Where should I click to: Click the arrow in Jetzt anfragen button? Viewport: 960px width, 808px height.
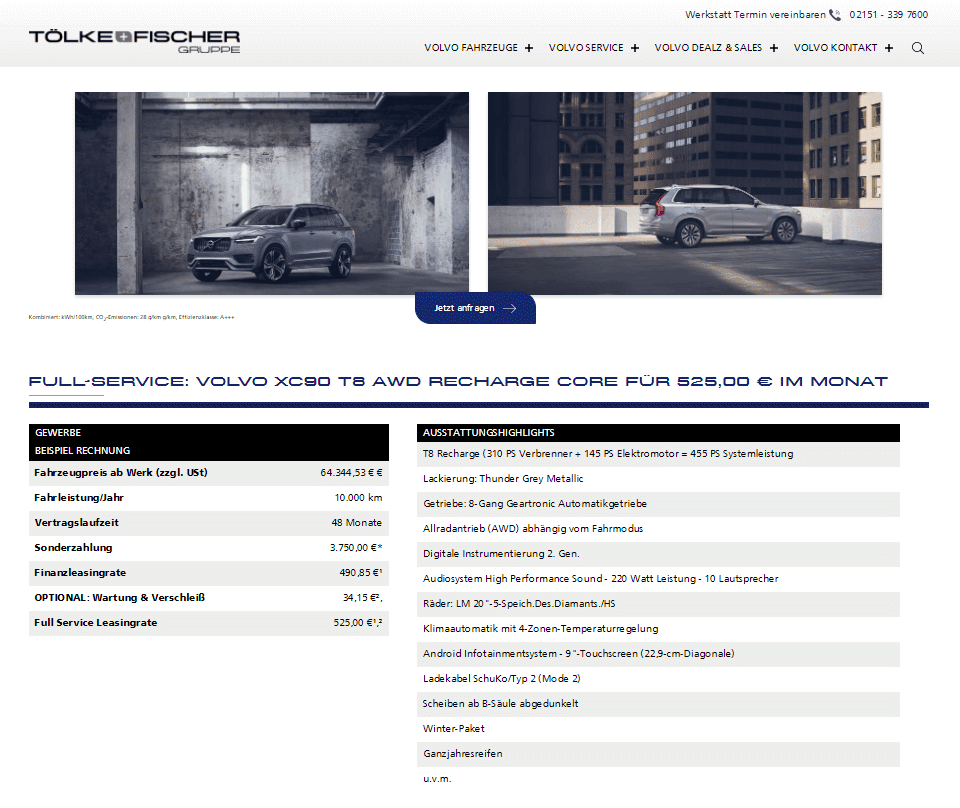pyautogui.click(x=509, y=309)
